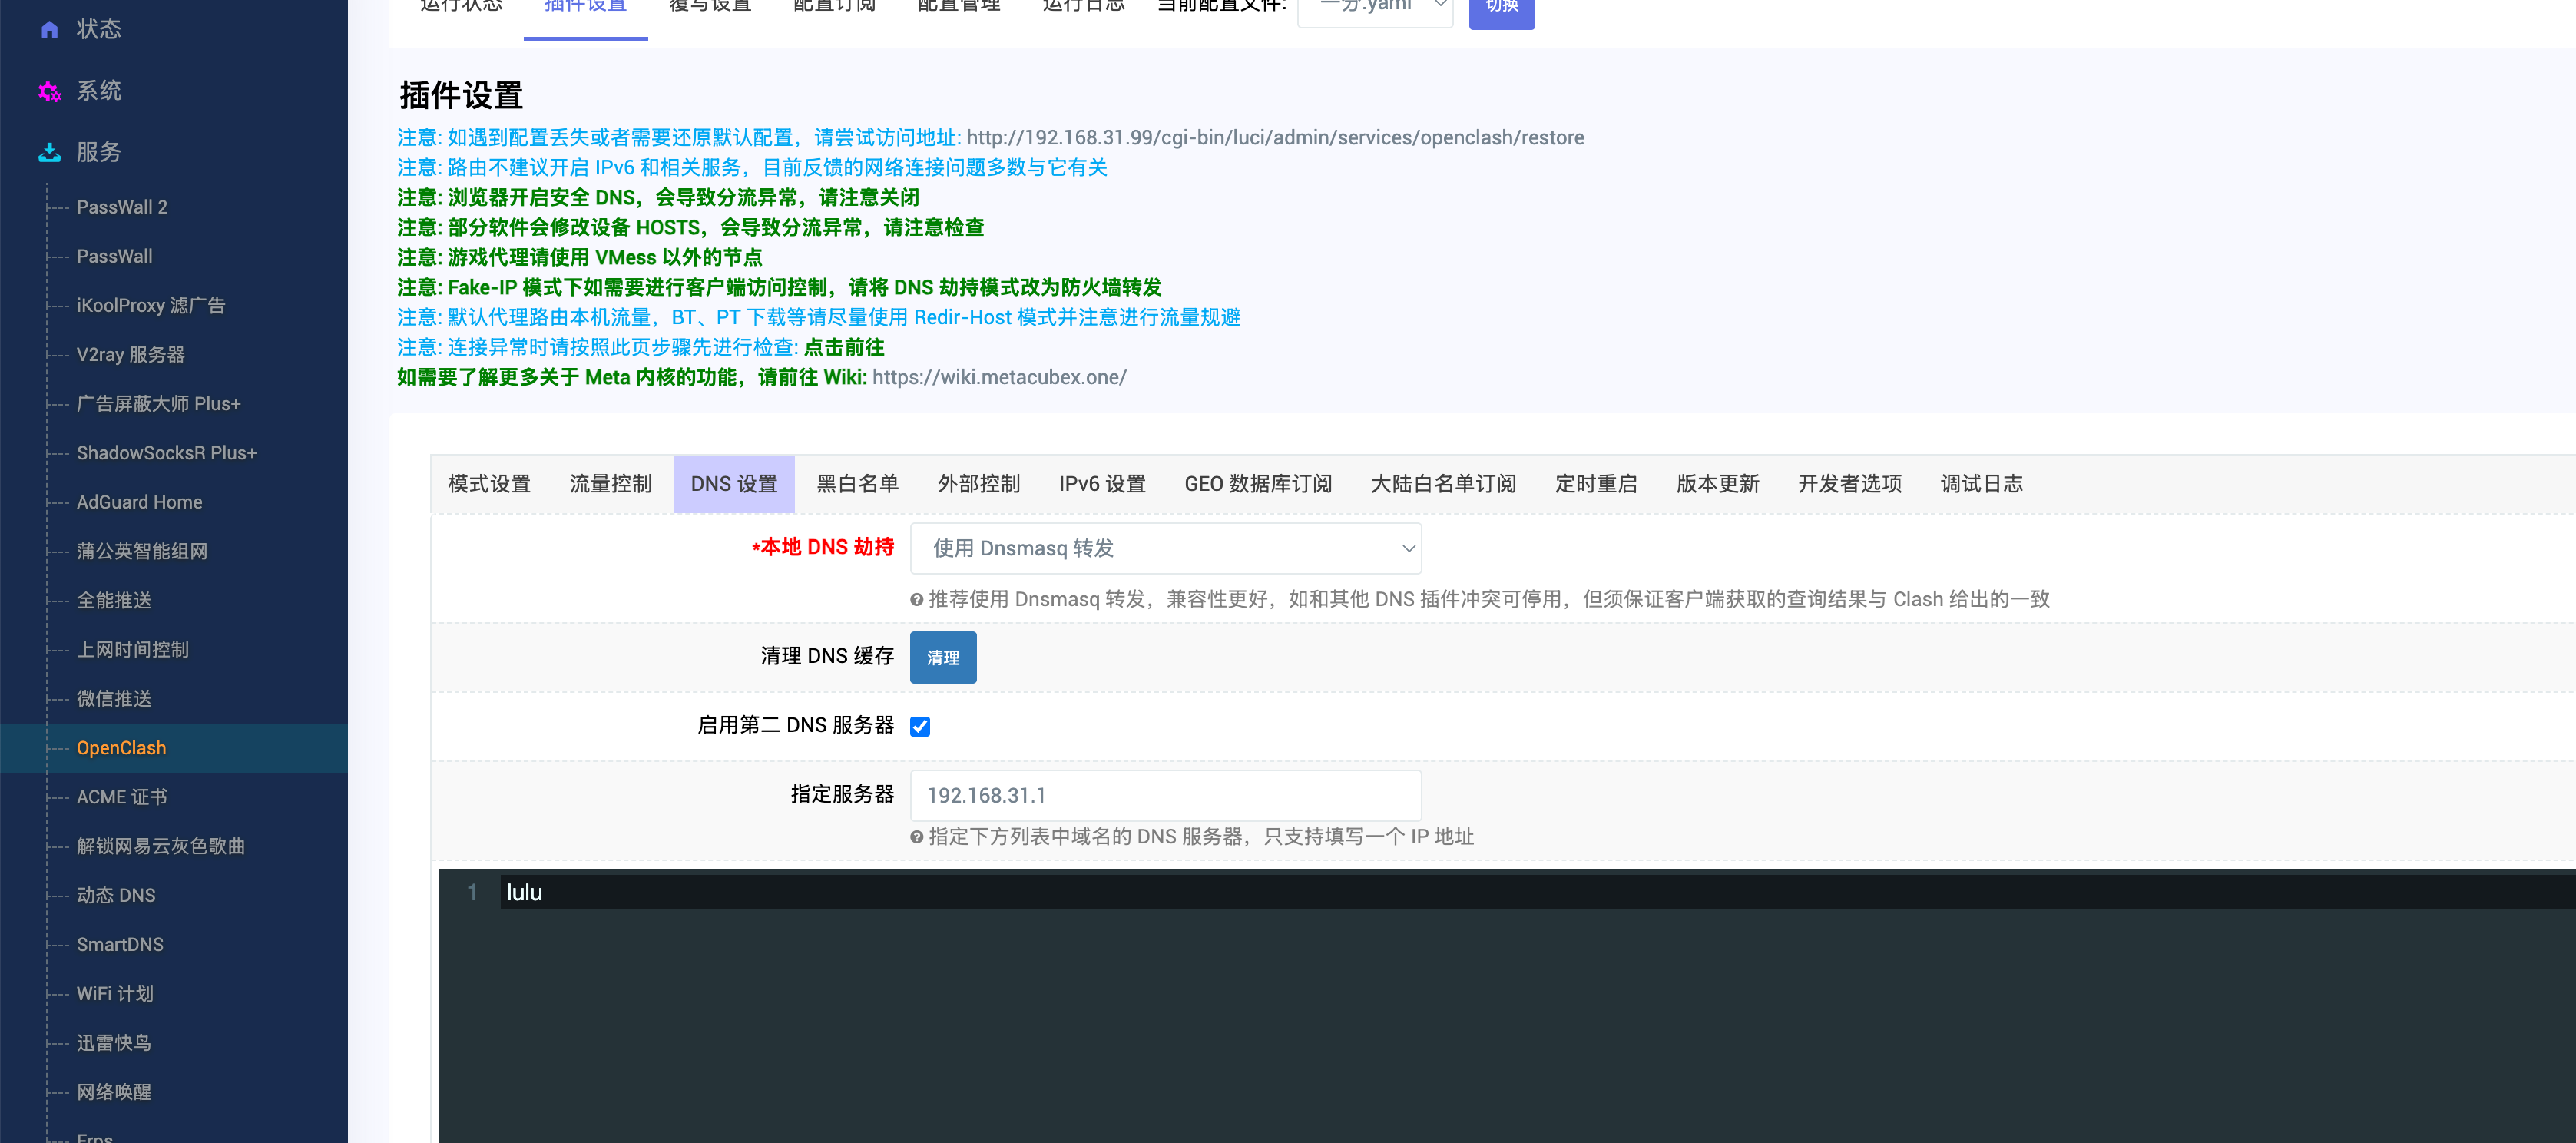Screen dimensions: 2576x1143
Task: Open PassWall in the sidebar
Action: (x=115, y=256)
